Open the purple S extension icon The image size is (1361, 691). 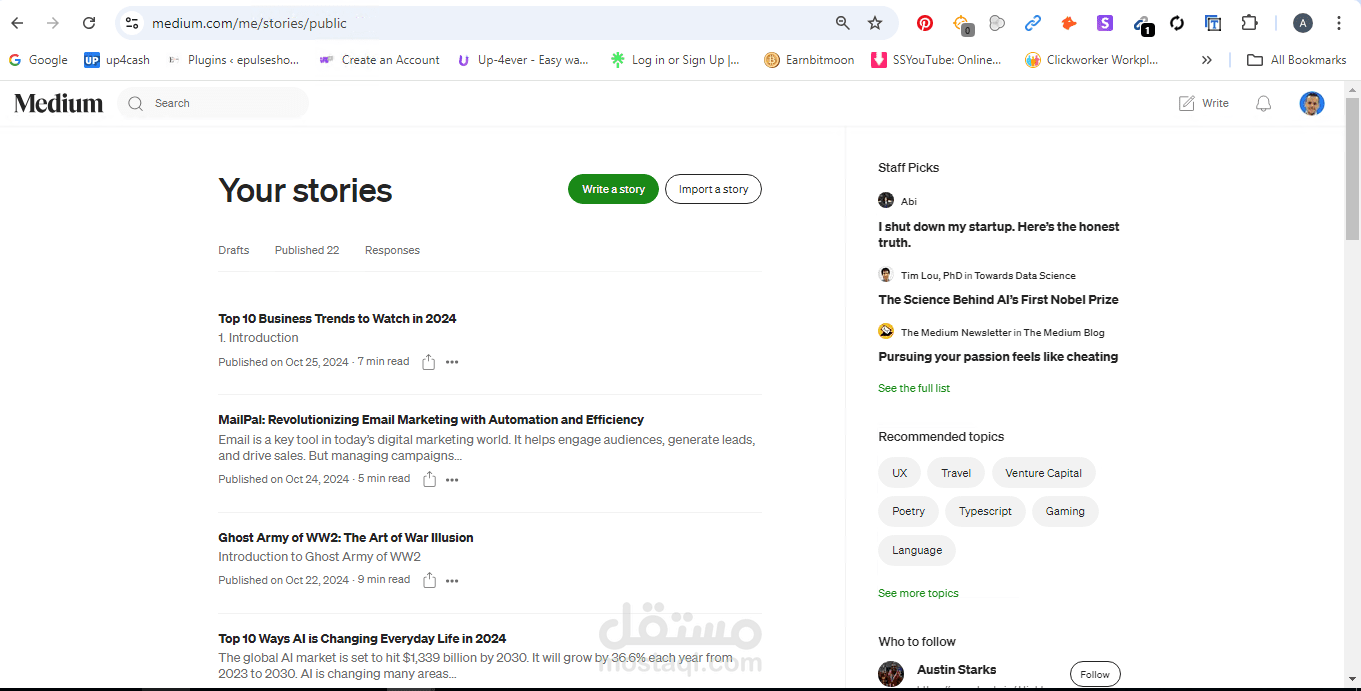click(x=1105, y=23)
